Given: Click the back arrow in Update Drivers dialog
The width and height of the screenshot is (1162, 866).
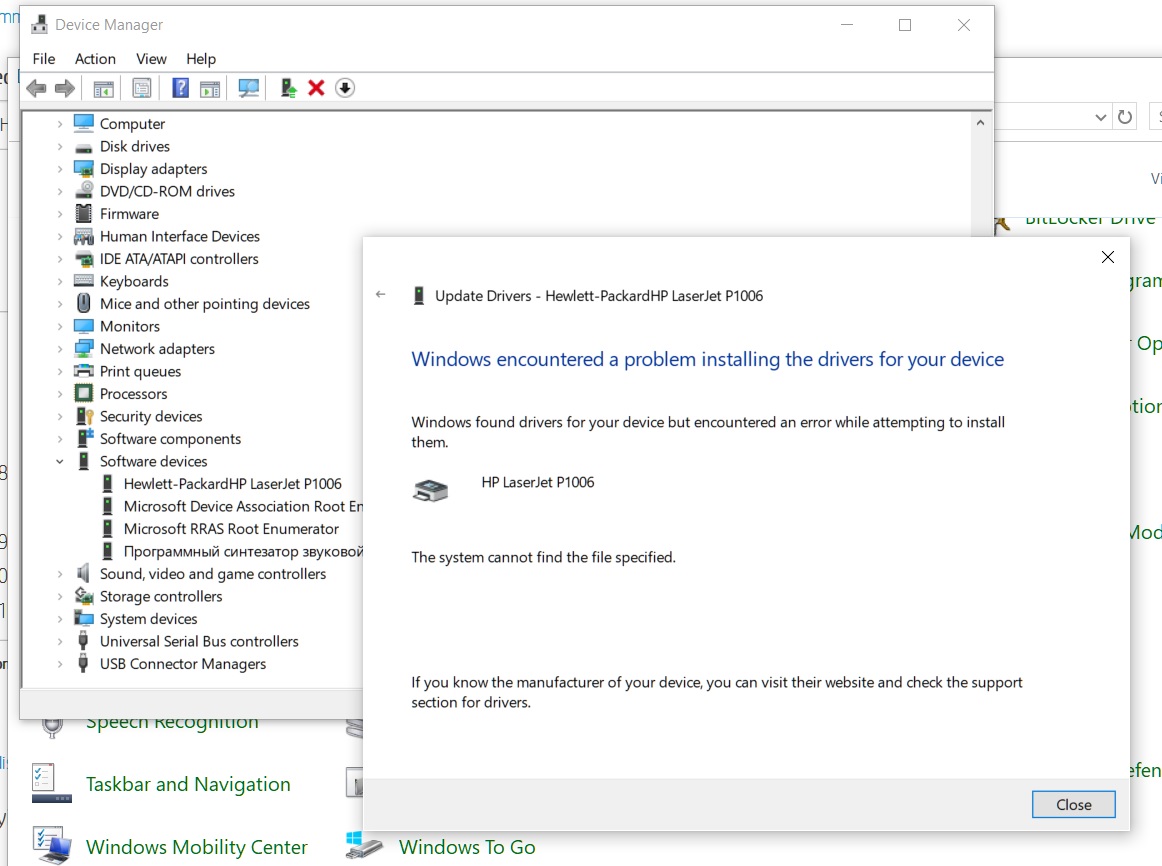Looking at the screenshot, I should 381,294.
